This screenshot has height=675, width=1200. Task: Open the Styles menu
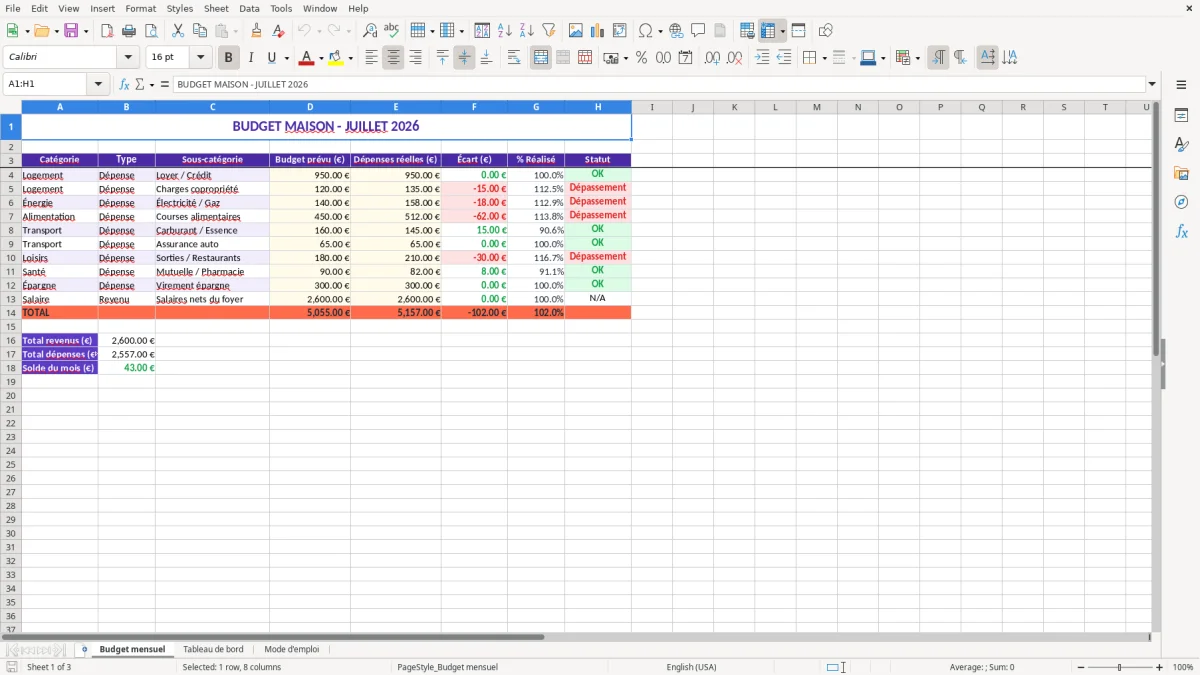pyautogui.click(x=180, y=8)
